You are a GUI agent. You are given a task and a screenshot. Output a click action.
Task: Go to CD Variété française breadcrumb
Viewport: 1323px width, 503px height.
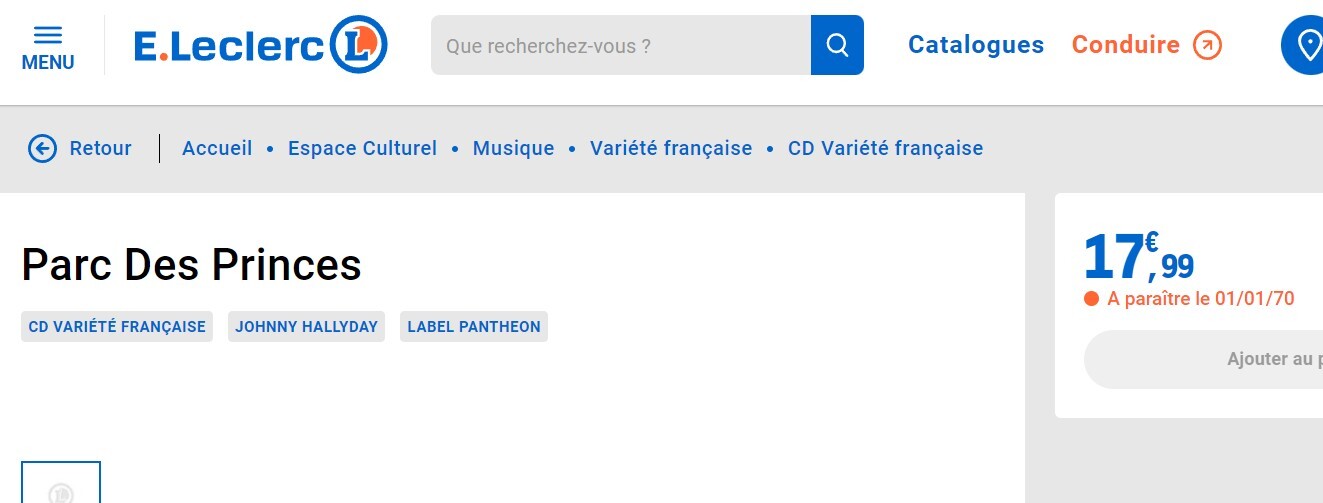pos(885,149)
